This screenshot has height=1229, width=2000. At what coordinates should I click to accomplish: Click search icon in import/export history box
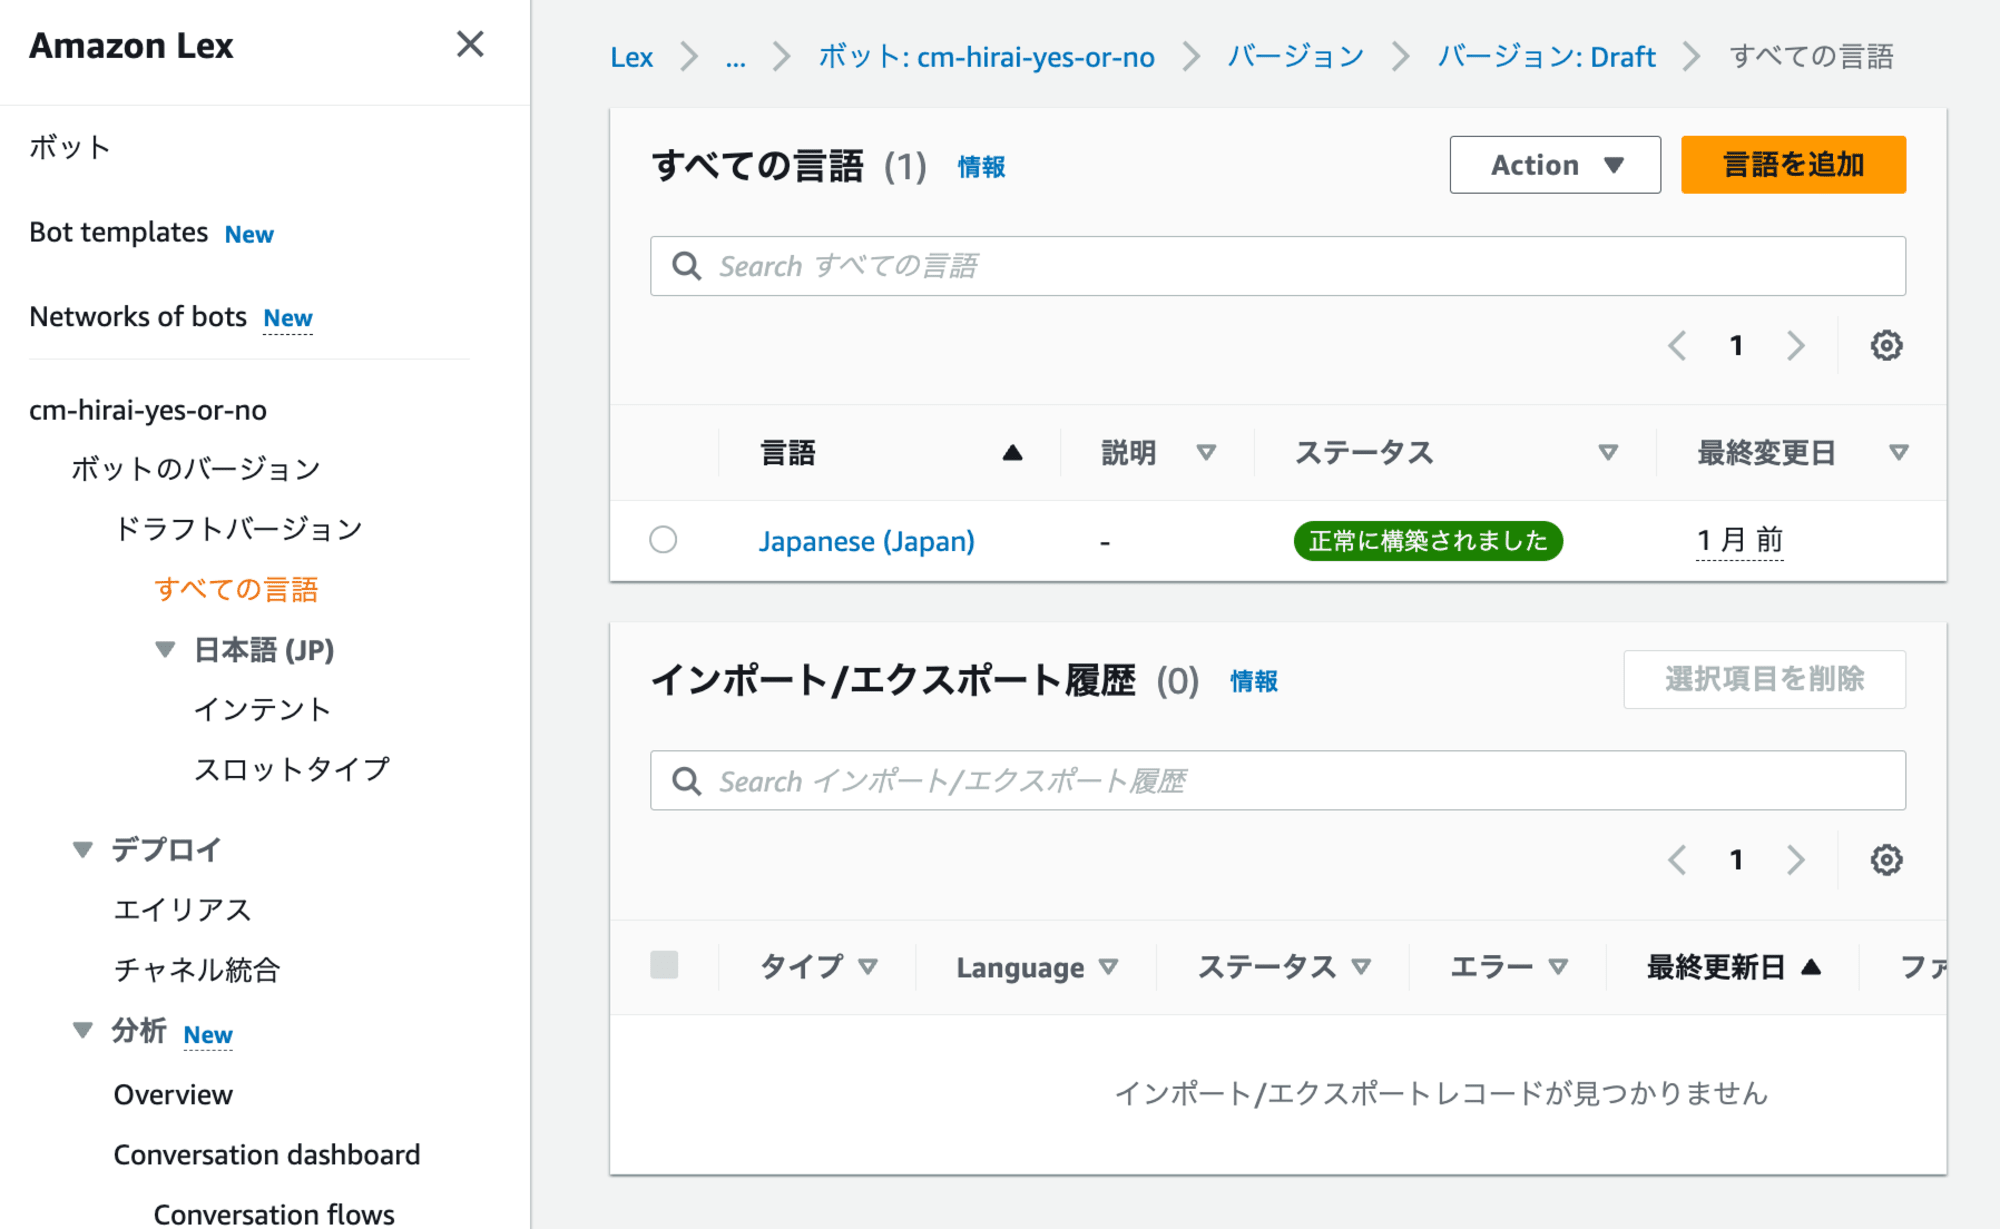pyautogui.click(x=686, y=781)
